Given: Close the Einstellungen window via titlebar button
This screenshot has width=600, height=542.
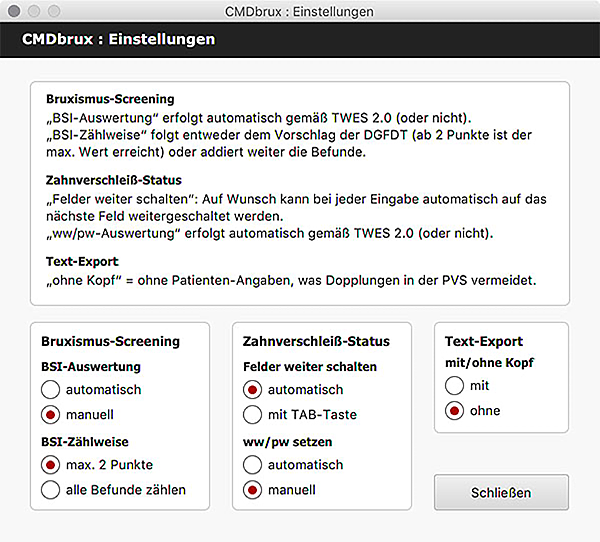Looking at the screenshot, I should 14,11.
